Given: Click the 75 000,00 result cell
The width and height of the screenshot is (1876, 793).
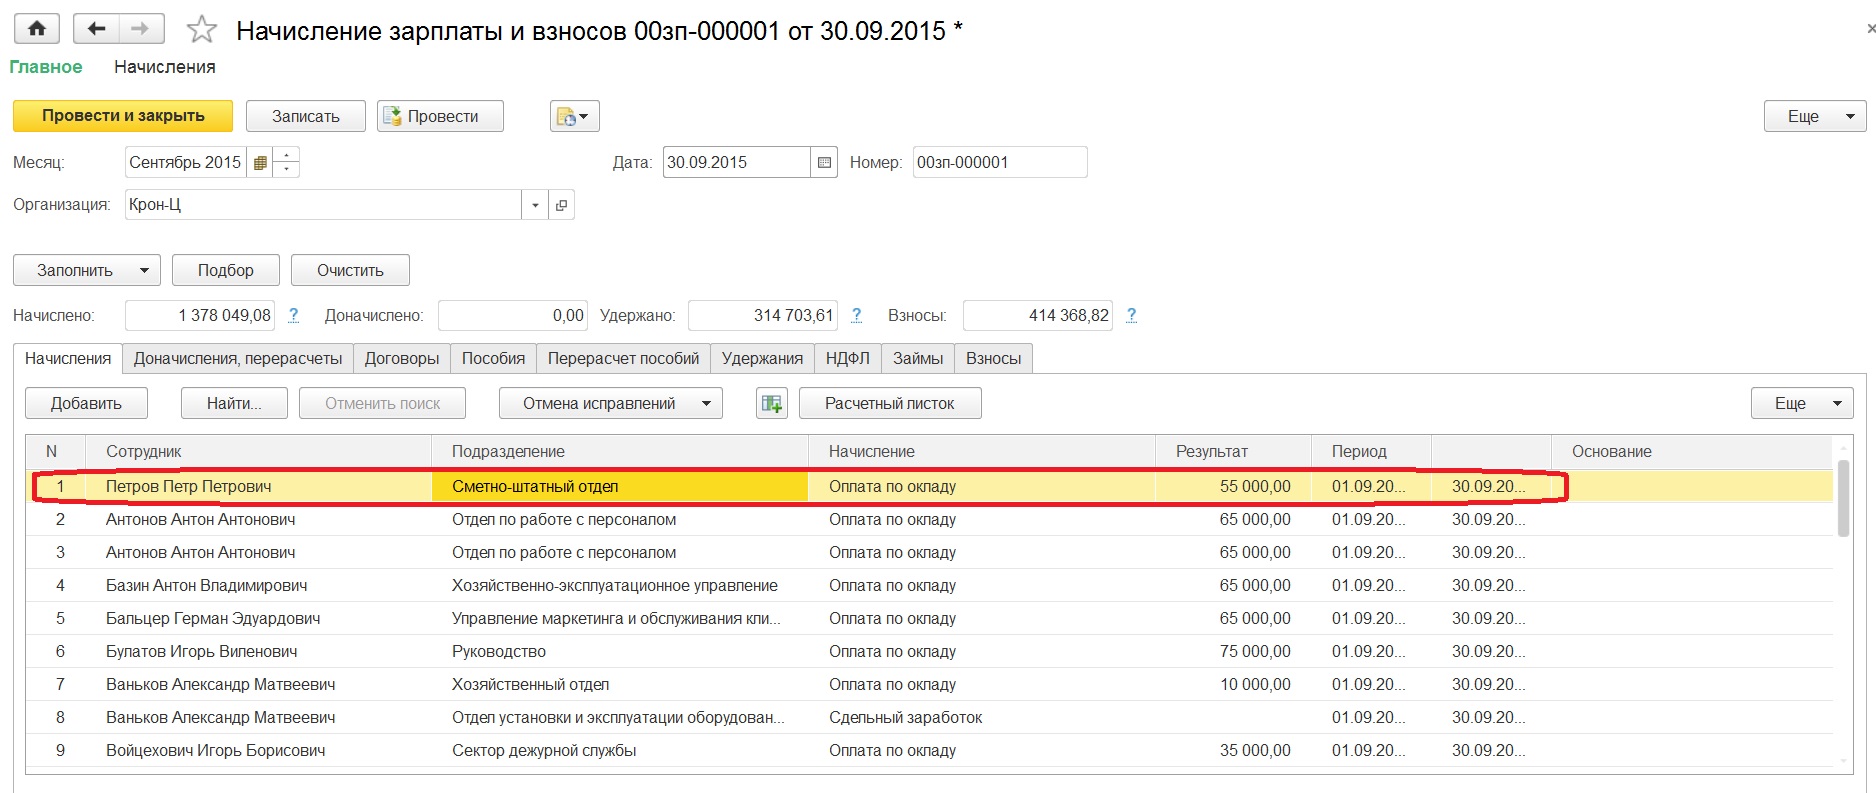Looking at the screenshot, I should 1233,651.
